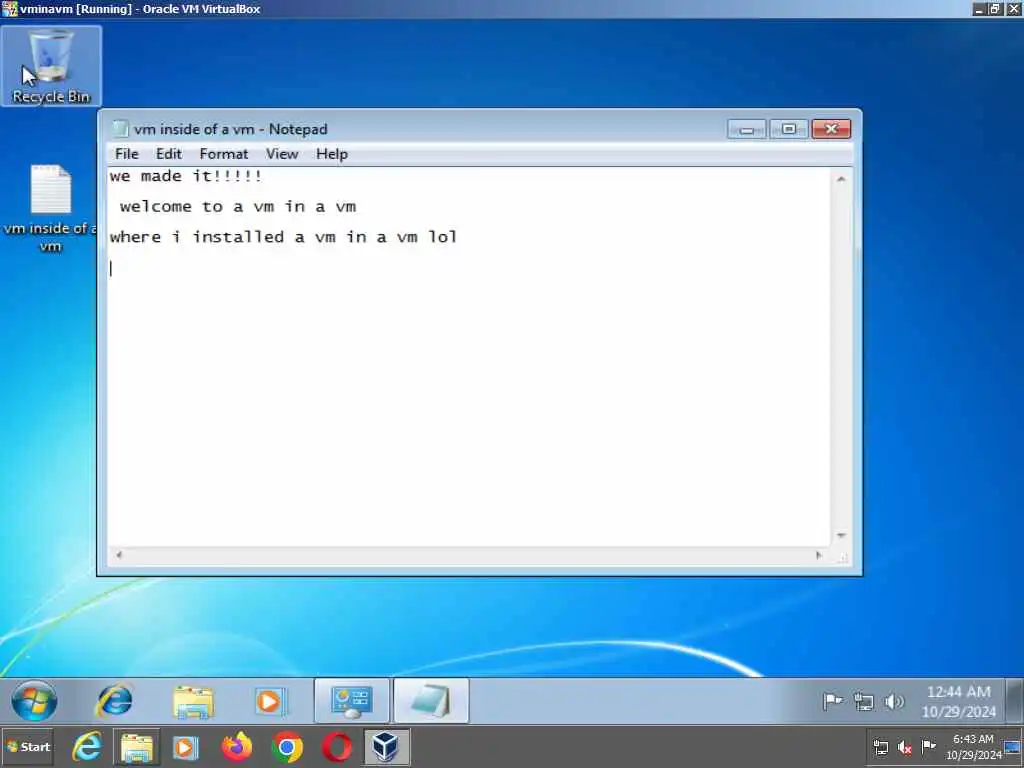The height and width of the screenshot is (768, 1024).
Task: Click Show desktop button on inner VM taskbar
Action: click(1014, 701)
